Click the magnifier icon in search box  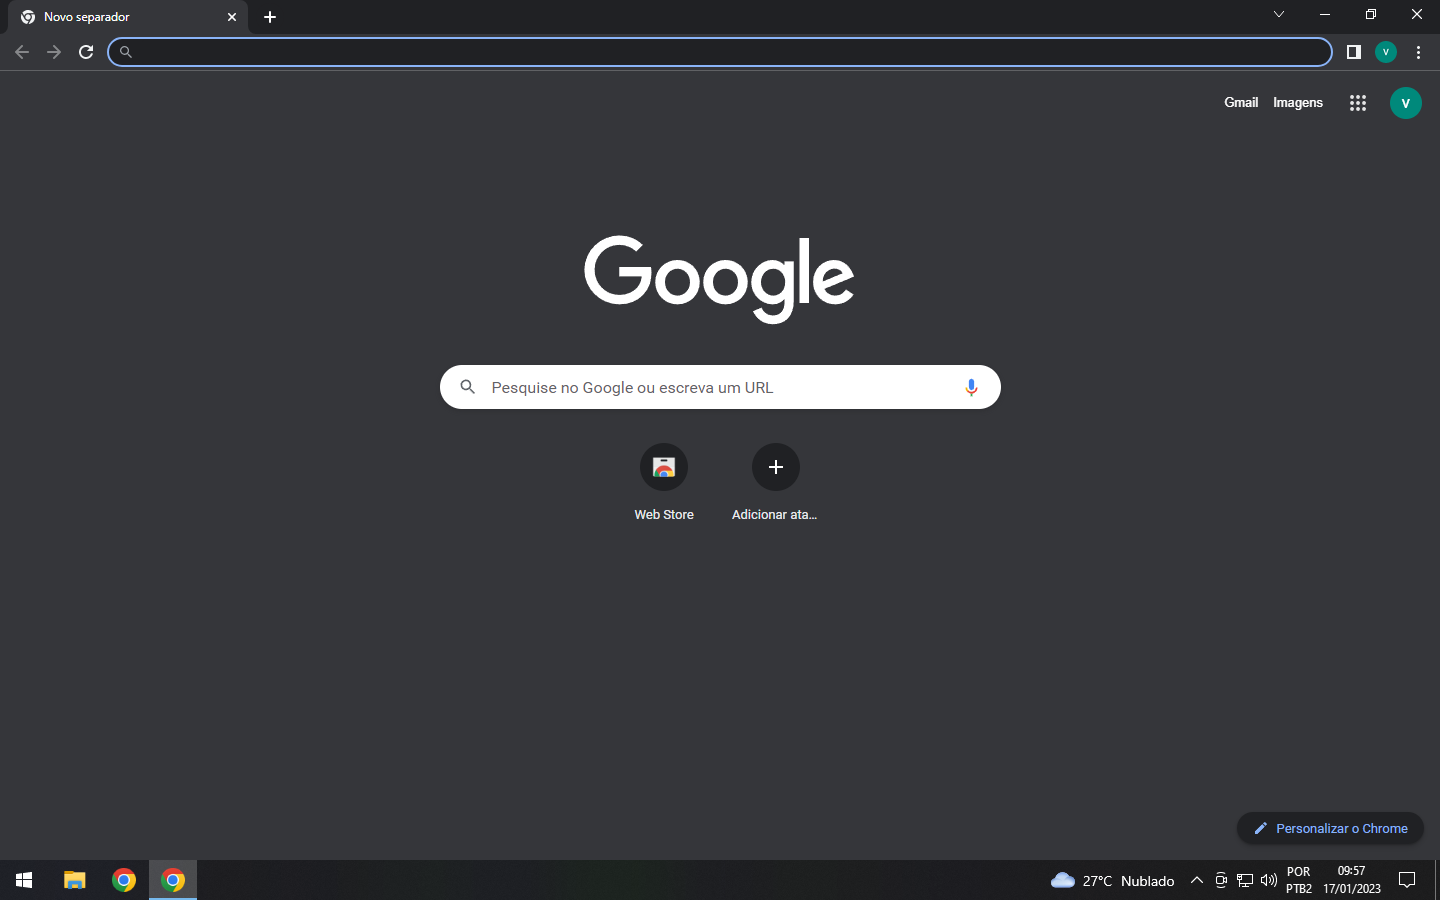tap(467, 387)
